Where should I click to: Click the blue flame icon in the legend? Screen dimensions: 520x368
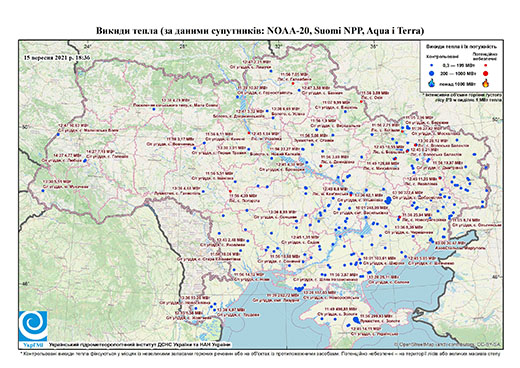click(432, 83)
